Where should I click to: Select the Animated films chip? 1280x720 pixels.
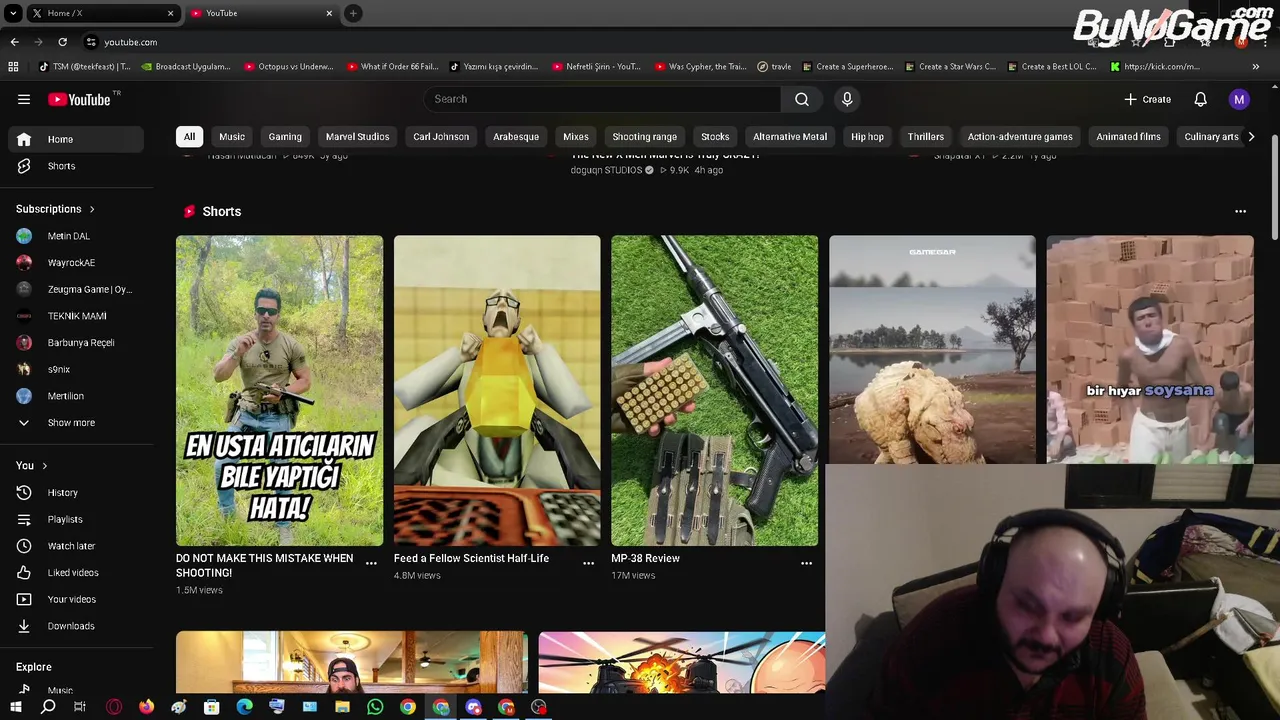click(x=1128, y=137)
